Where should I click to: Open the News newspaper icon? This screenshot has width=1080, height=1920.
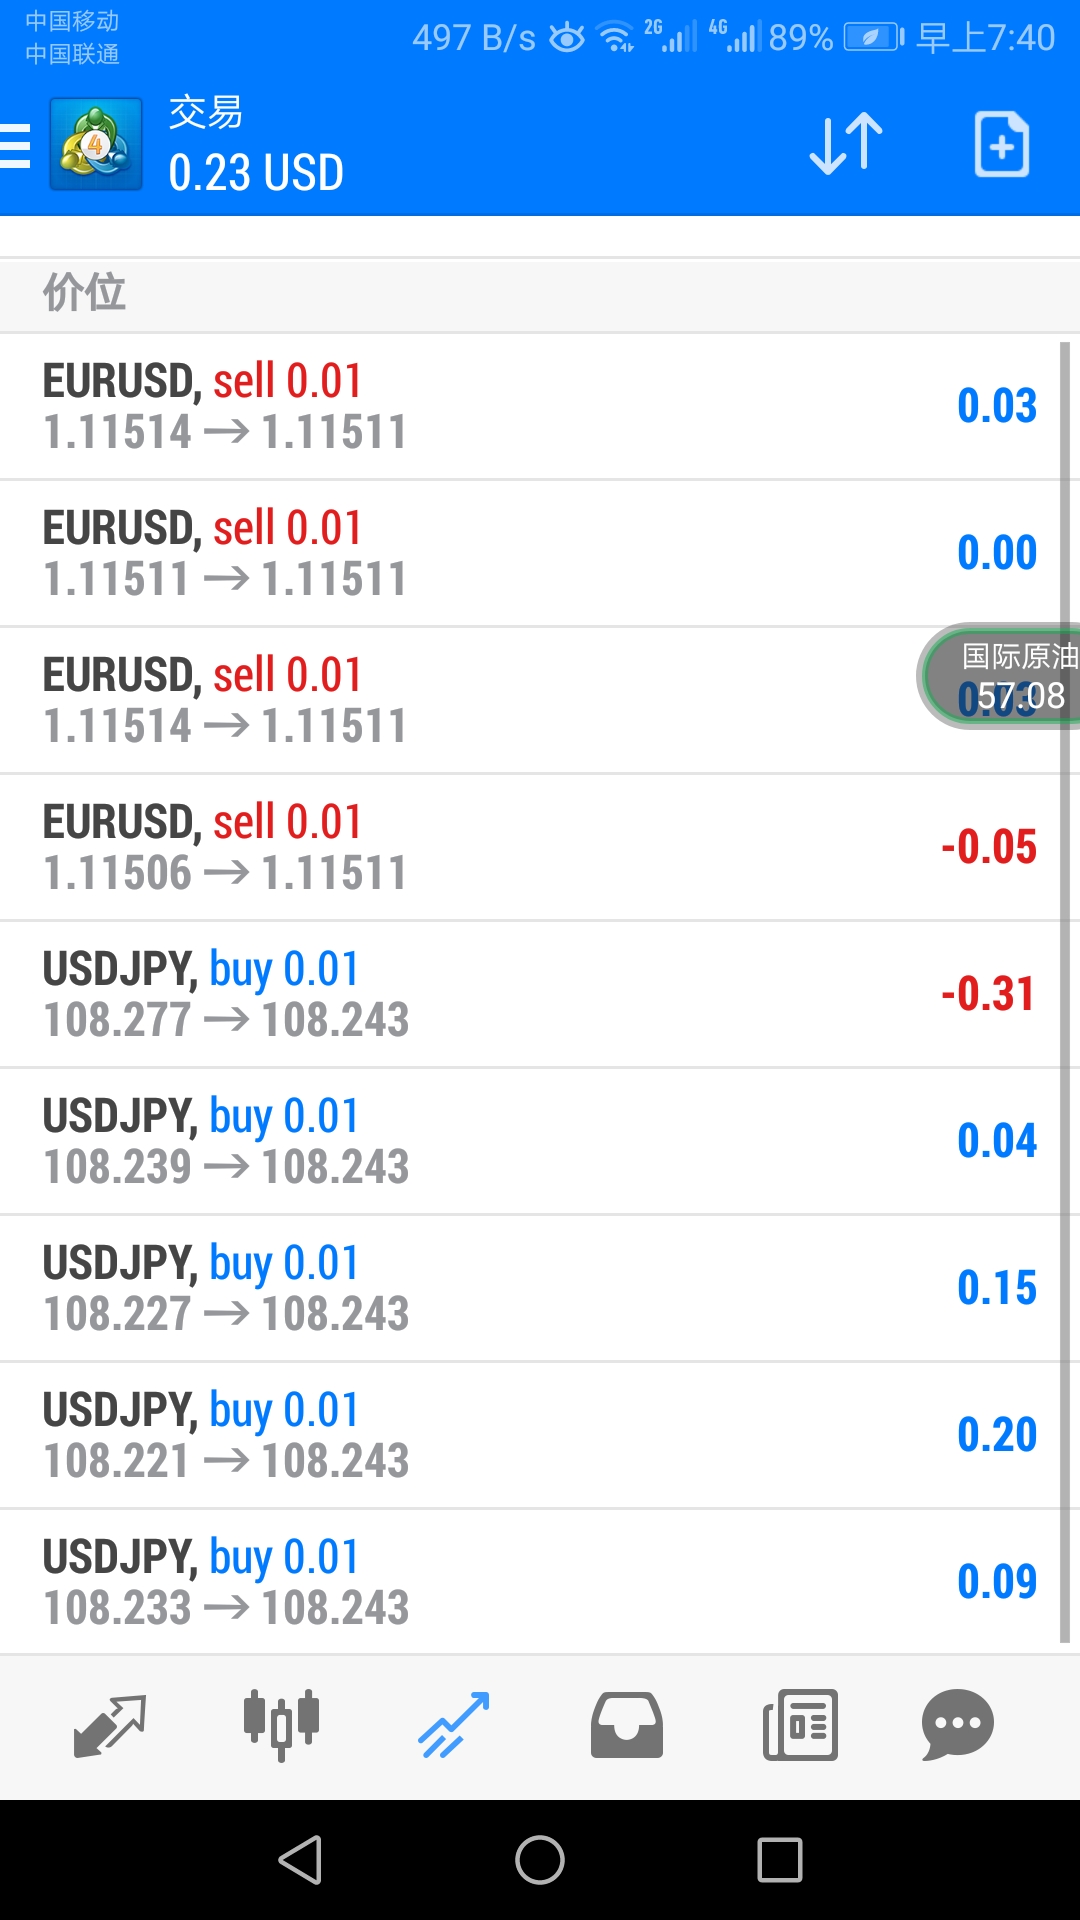point(800,1725)
